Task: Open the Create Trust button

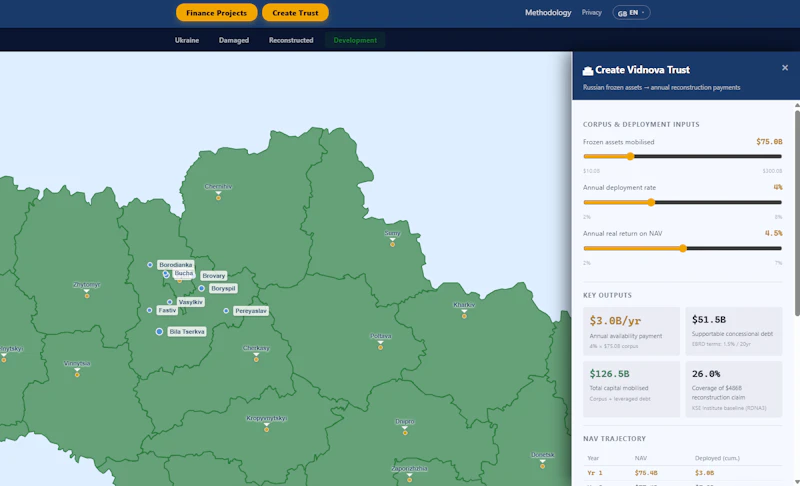Action: tap(295, 13)
